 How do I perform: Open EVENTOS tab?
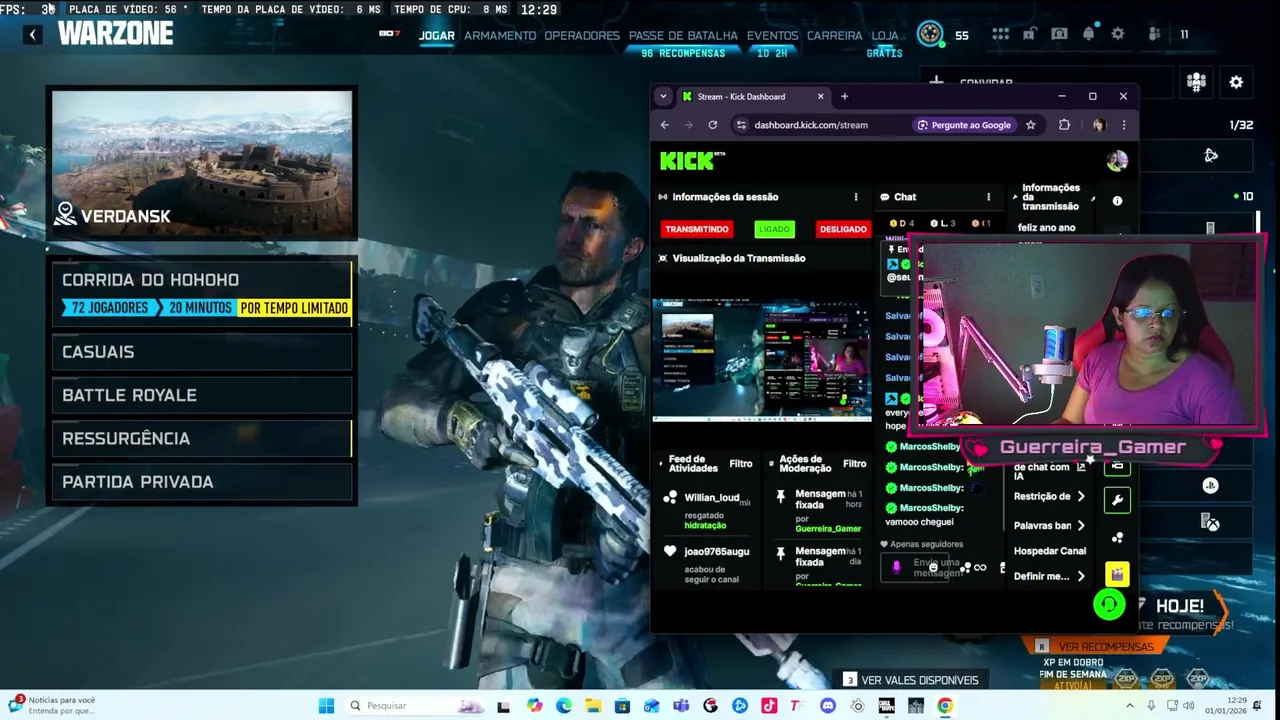[772, 35]
